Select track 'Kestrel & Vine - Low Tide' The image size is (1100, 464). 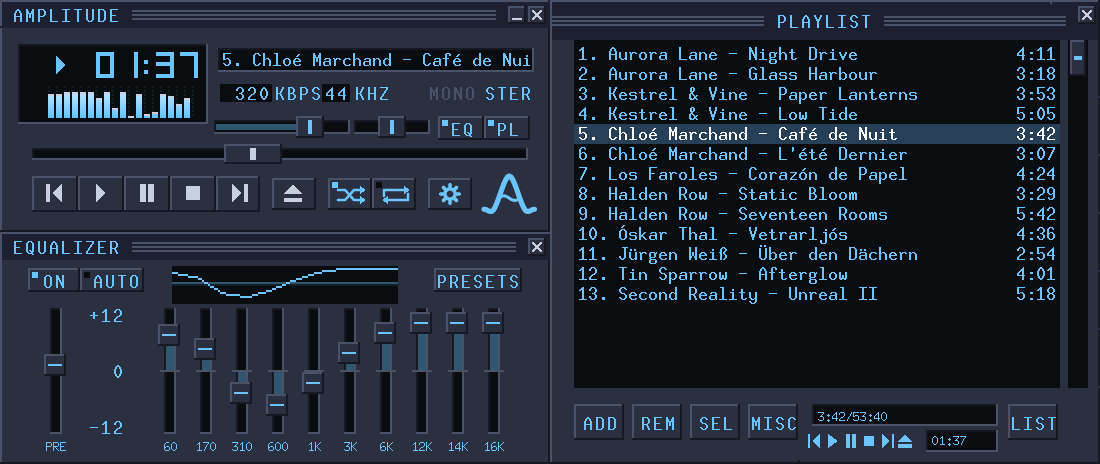click(817, 114)
